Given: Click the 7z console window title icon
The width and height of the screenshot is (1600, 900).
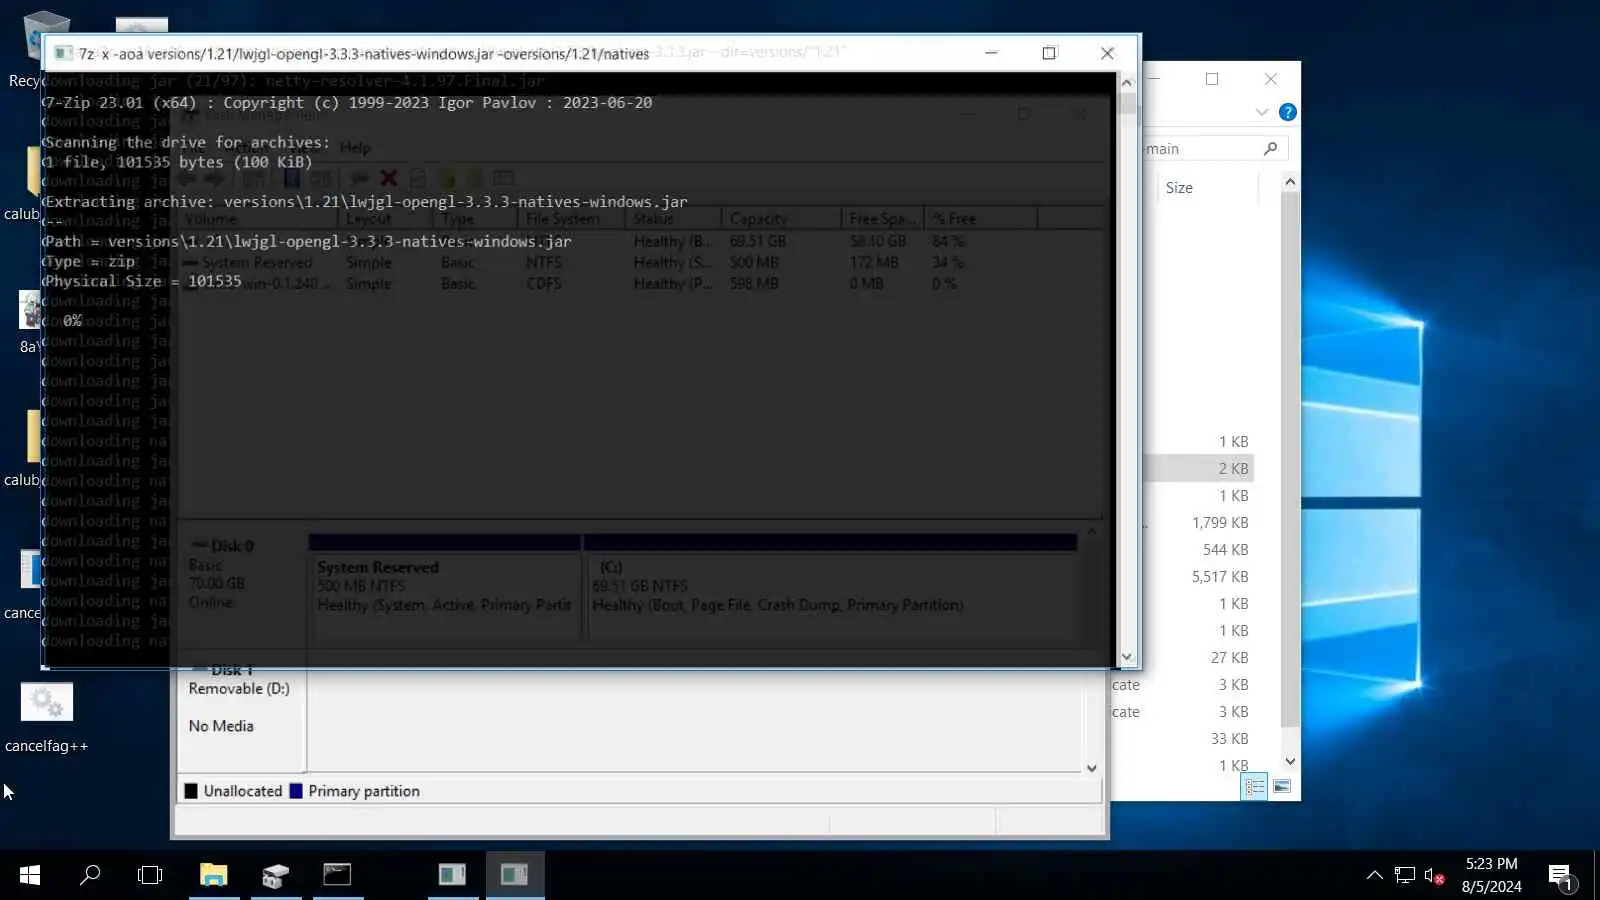Looking at the screenshot, I should point(62,53).
